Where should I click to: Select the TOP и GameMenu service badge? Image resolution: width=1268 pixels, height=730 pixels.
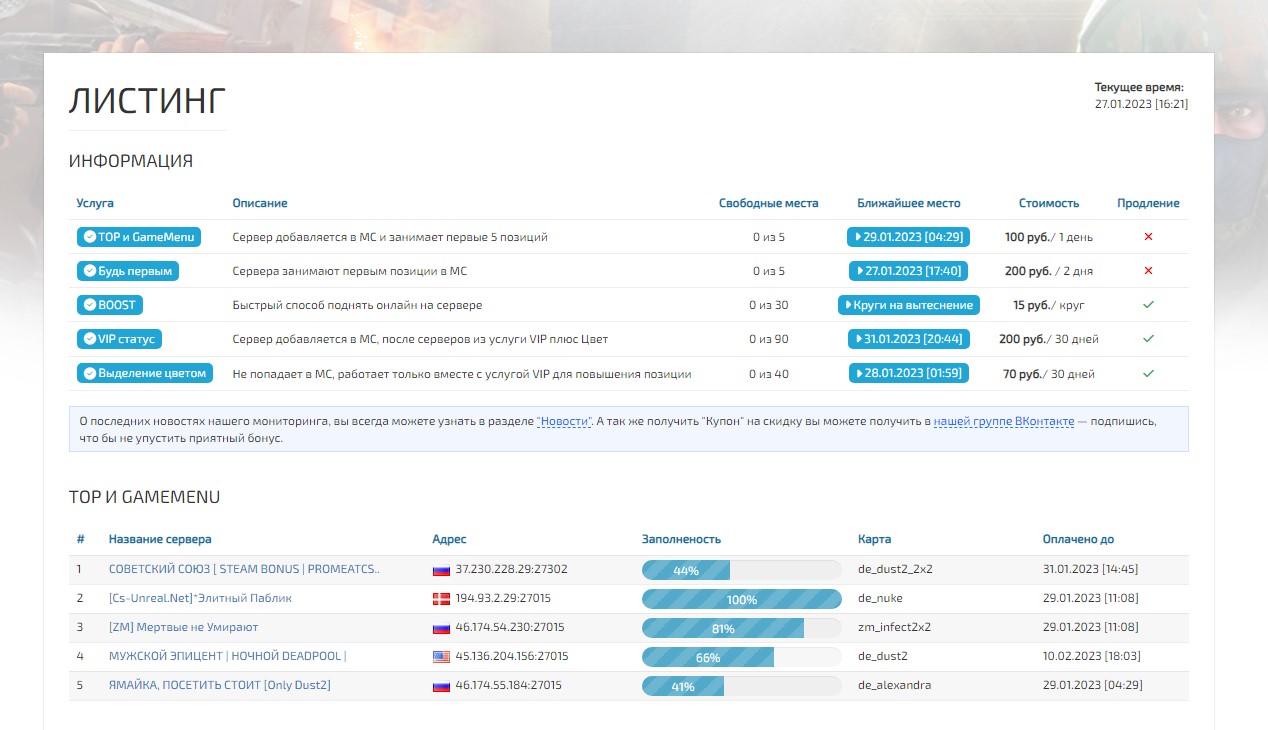click(138, 237)
